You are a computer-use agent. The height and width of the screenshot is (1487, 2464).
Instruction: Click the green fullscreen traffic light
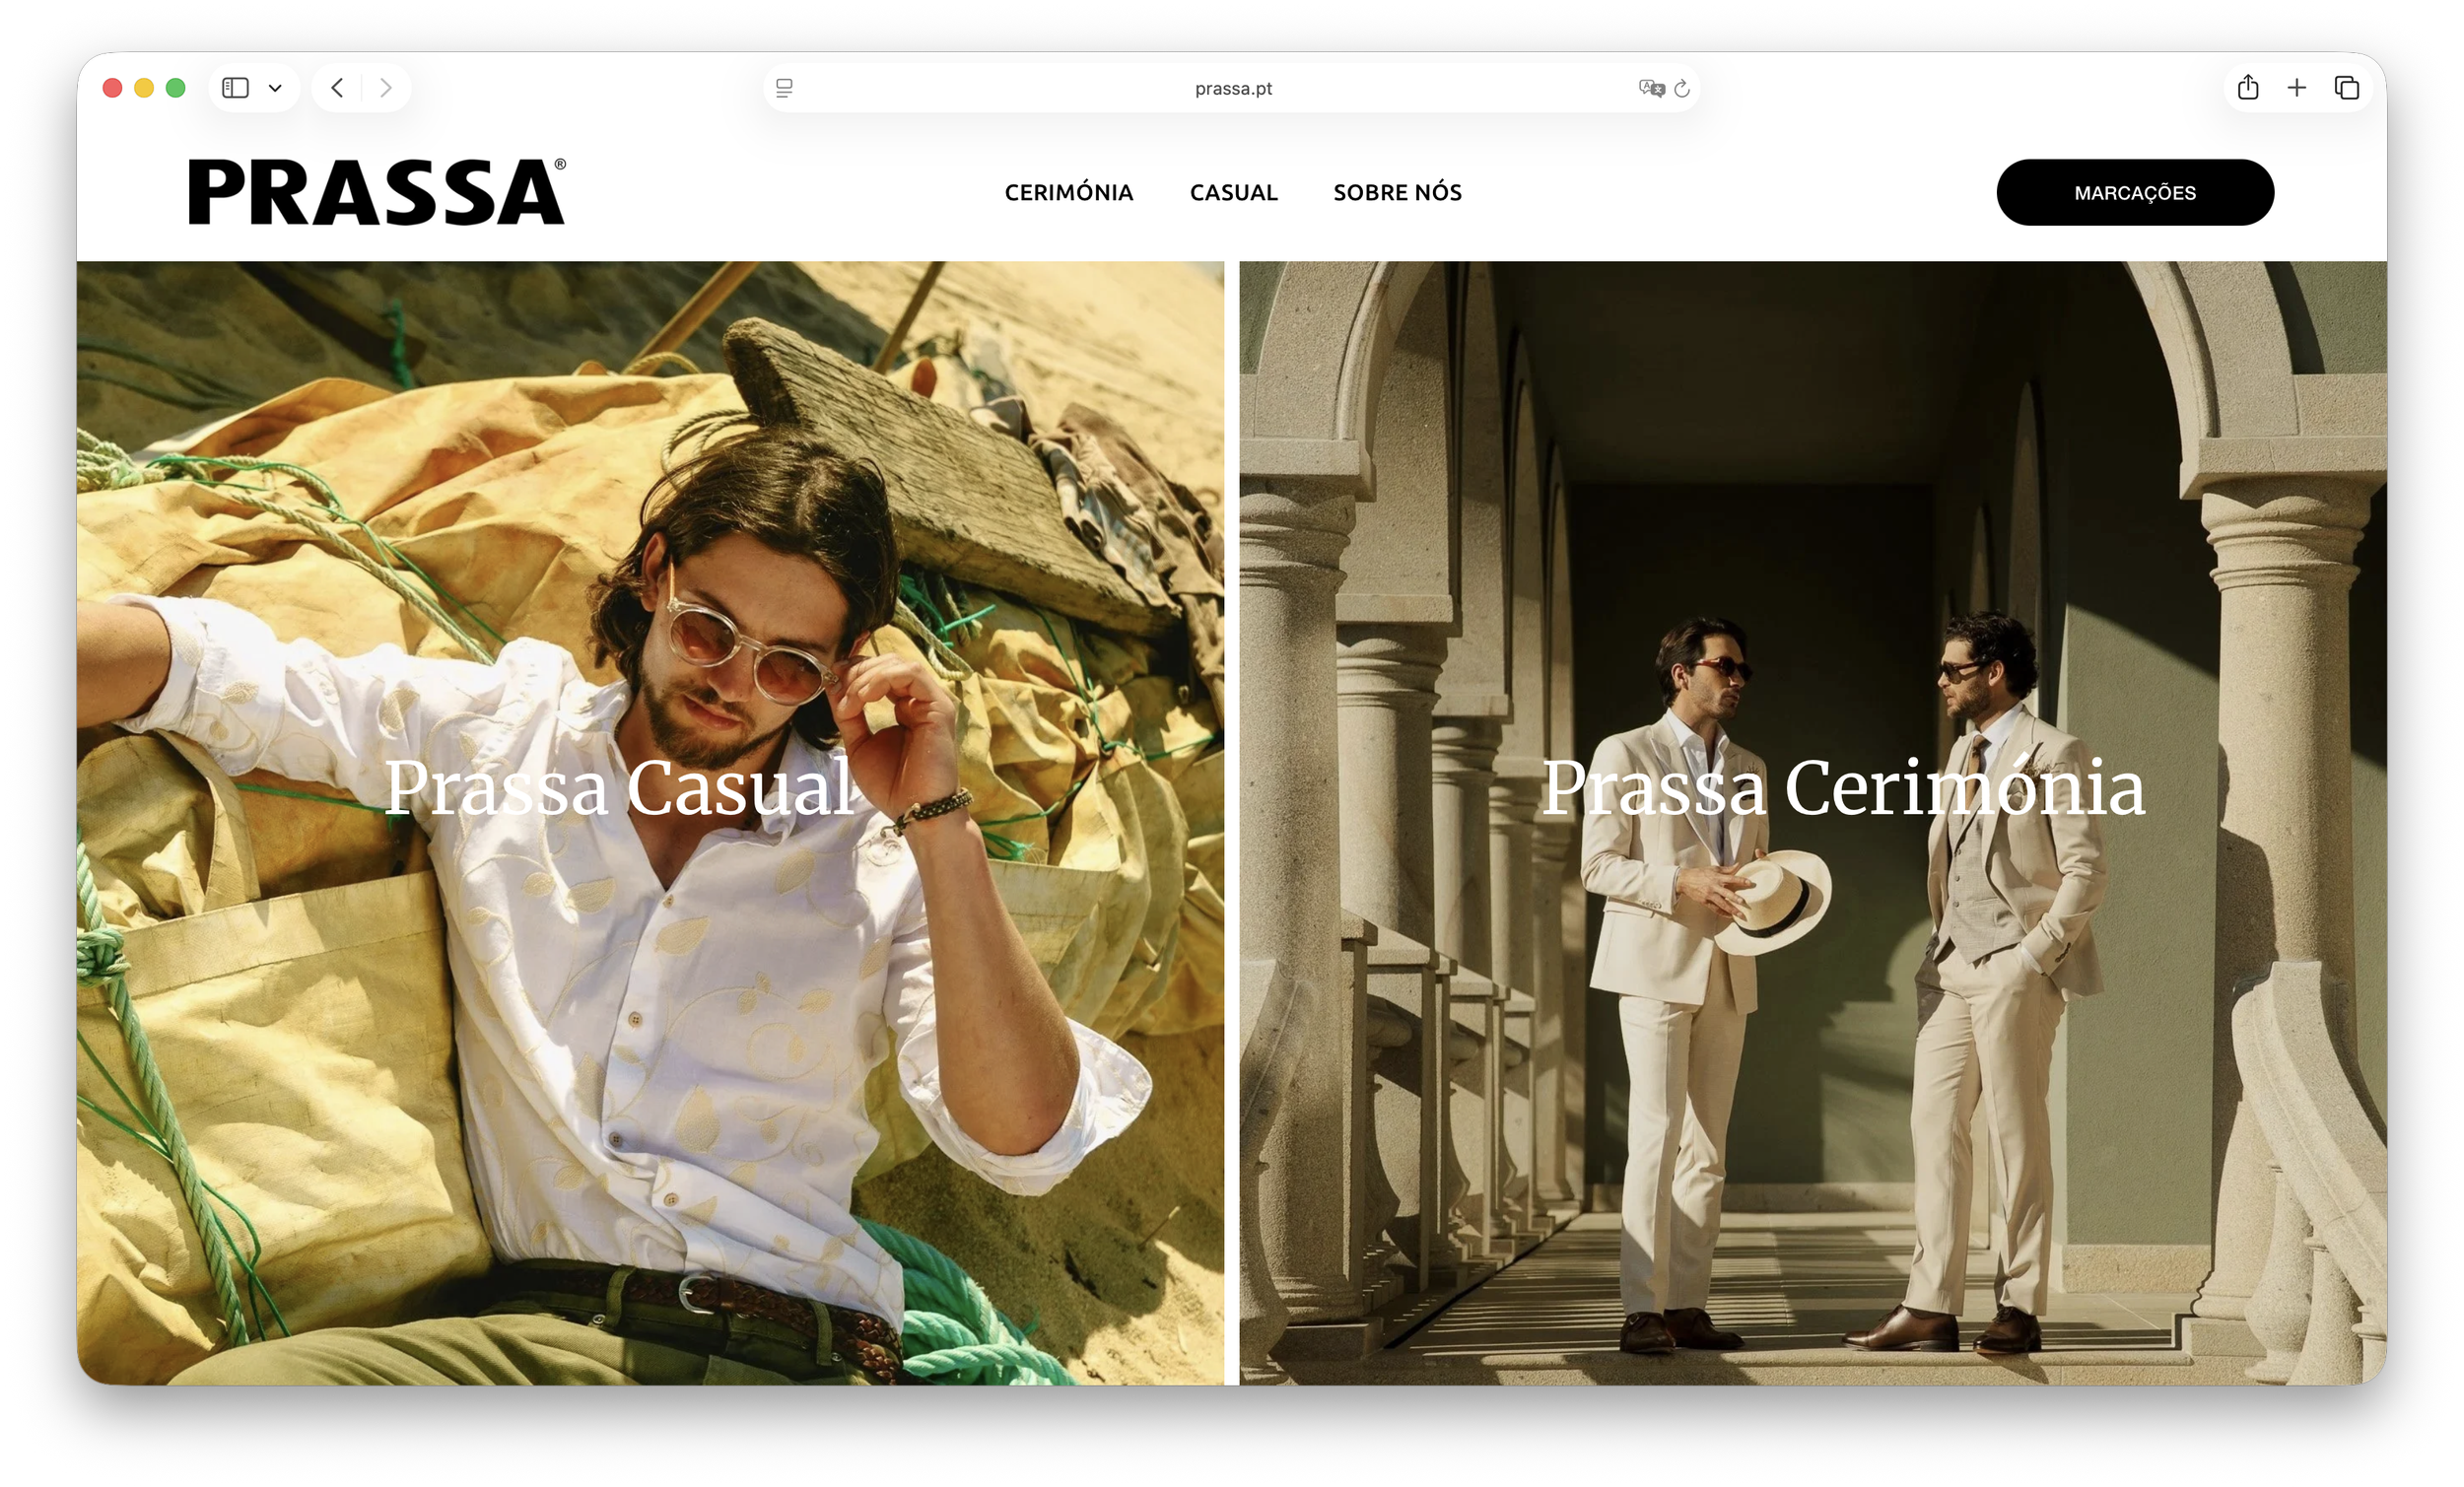coord(175,88)
